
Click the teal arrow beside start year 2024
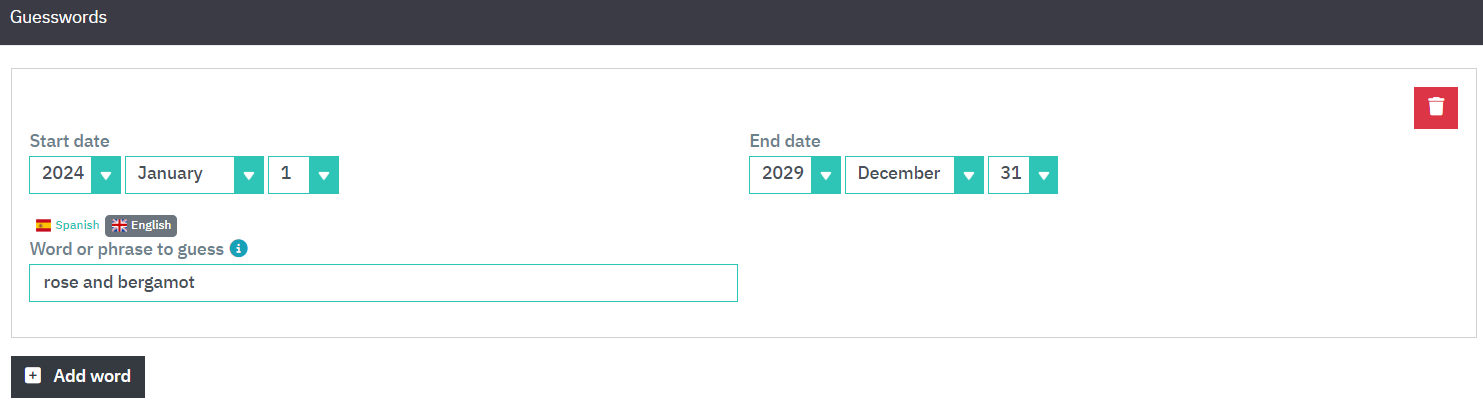click(106, 175)
